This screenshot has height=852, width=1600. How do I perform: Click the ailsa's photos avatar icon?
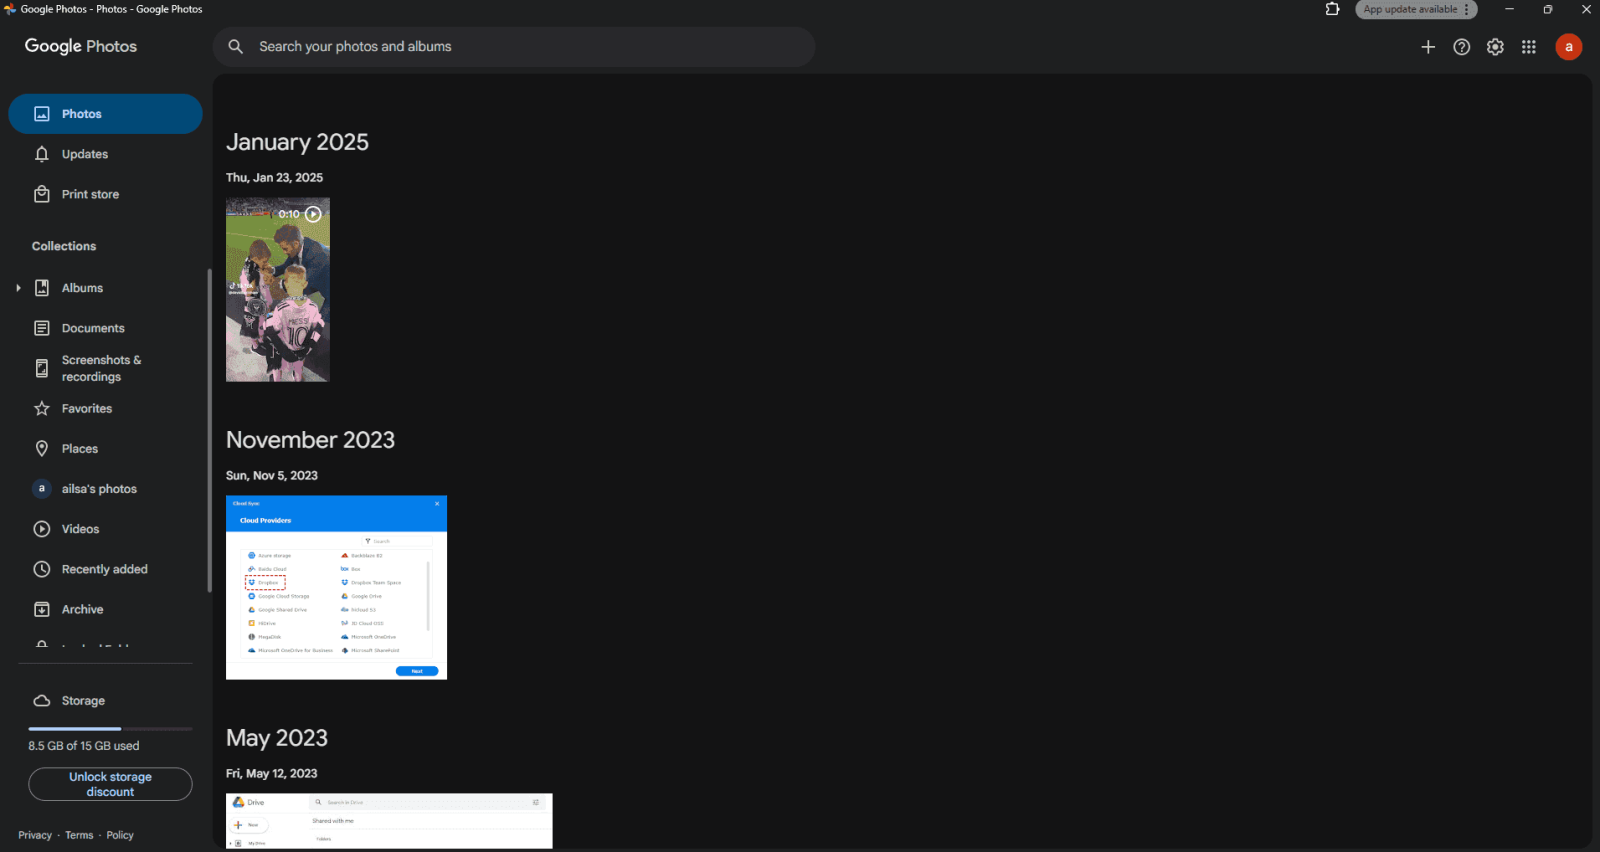pos(42,489)
